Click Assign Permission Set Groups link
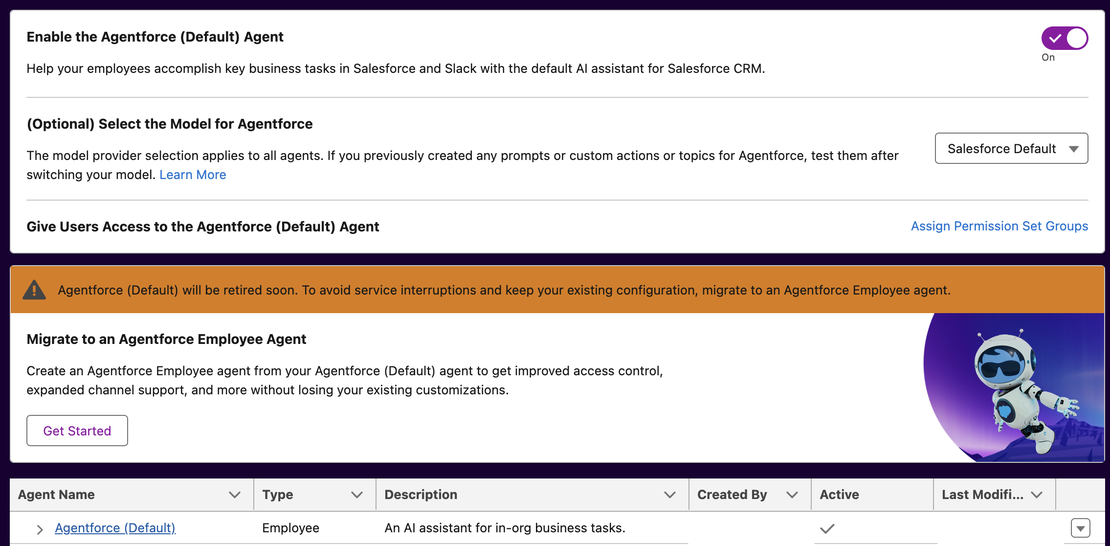Image resolution: width=1110 pixels, height=546 pixels. (x=999, y=227)
